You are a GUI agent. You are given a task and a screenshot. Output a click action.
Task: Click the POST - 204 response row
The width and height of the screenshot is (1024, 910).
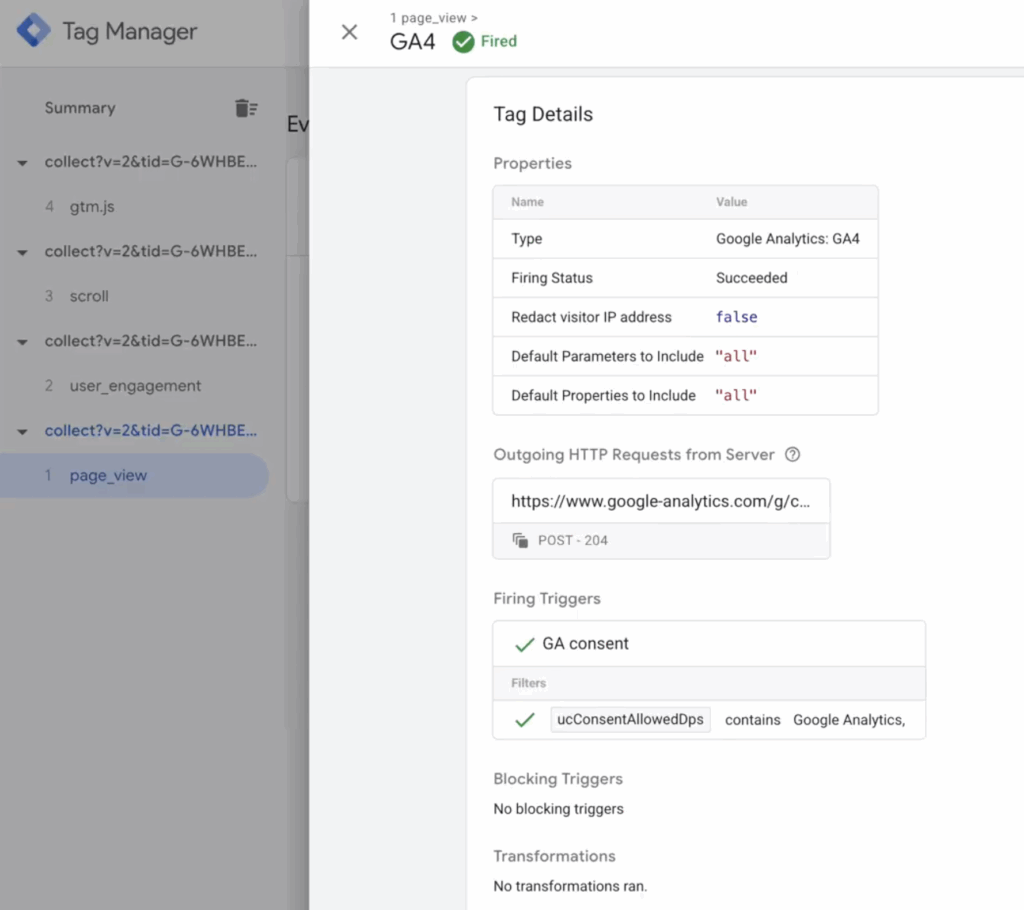661,540
